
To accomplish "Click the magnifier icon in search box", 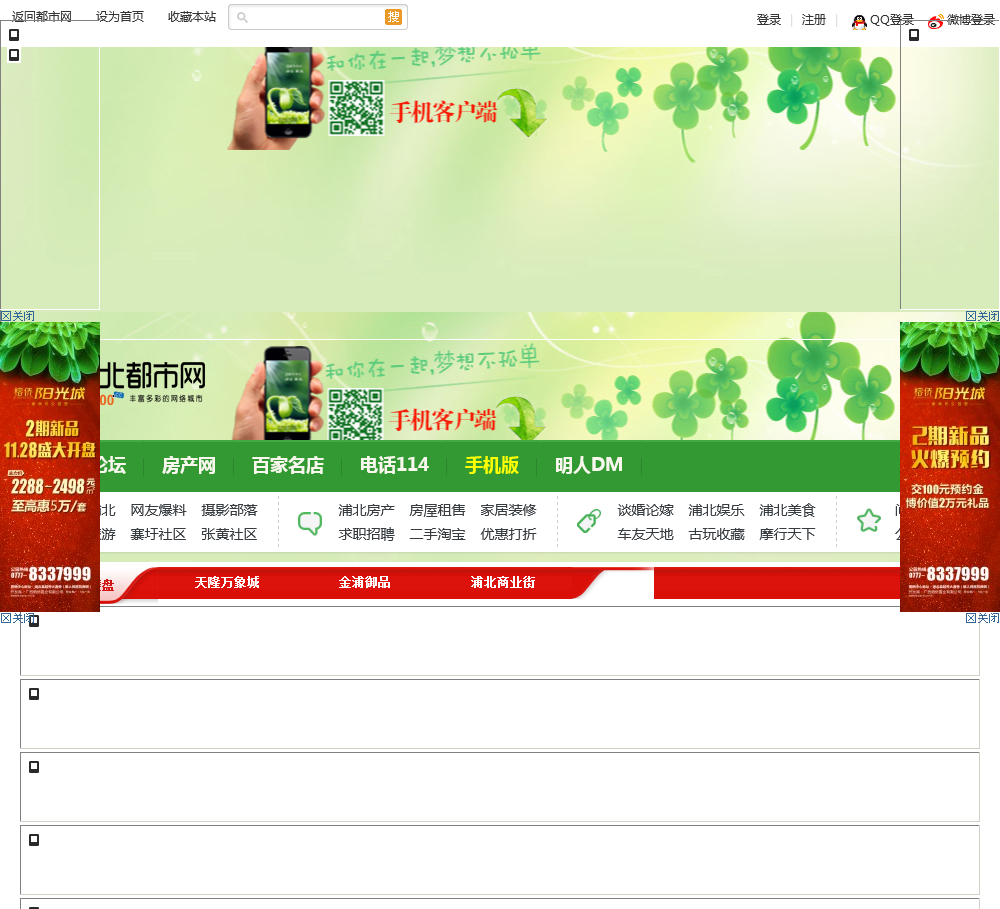I will (x=242, y=17).
